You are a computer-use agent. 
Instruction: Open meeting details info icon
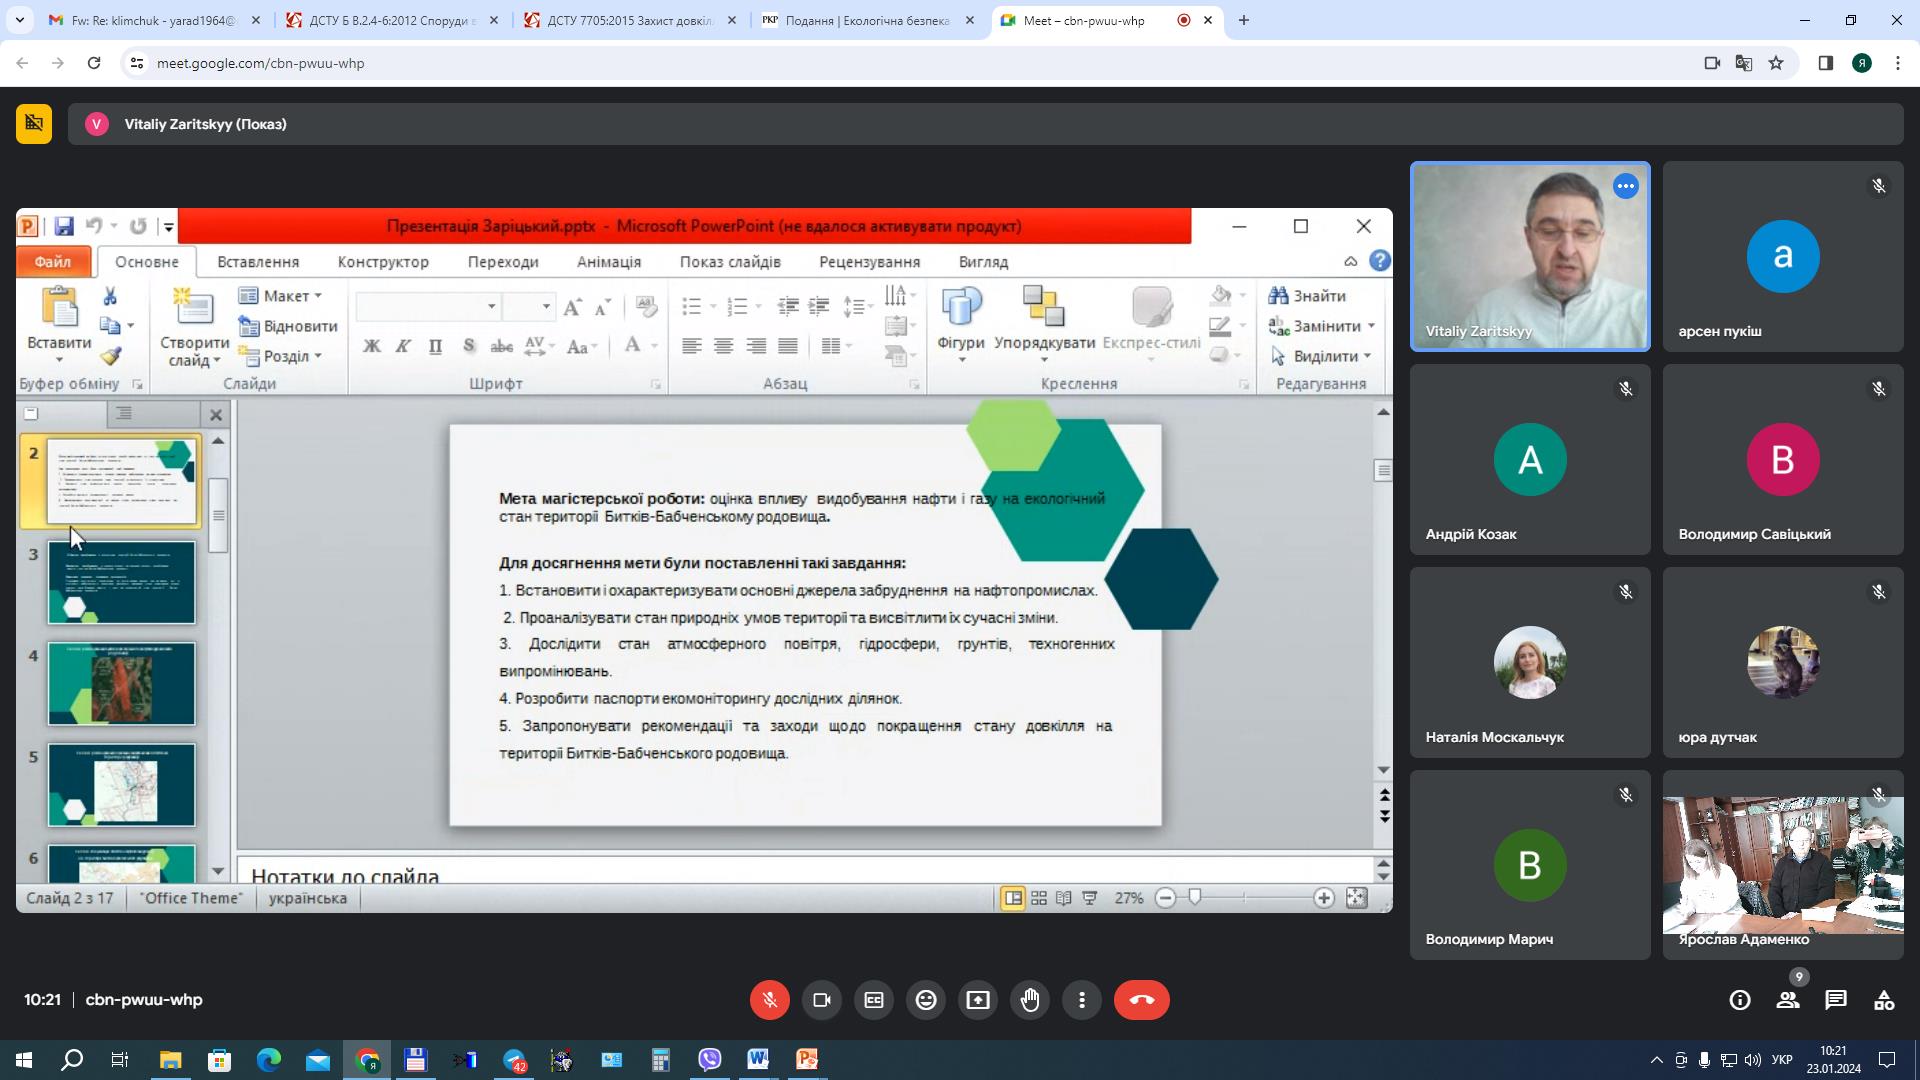[x=1740, y=1000]
